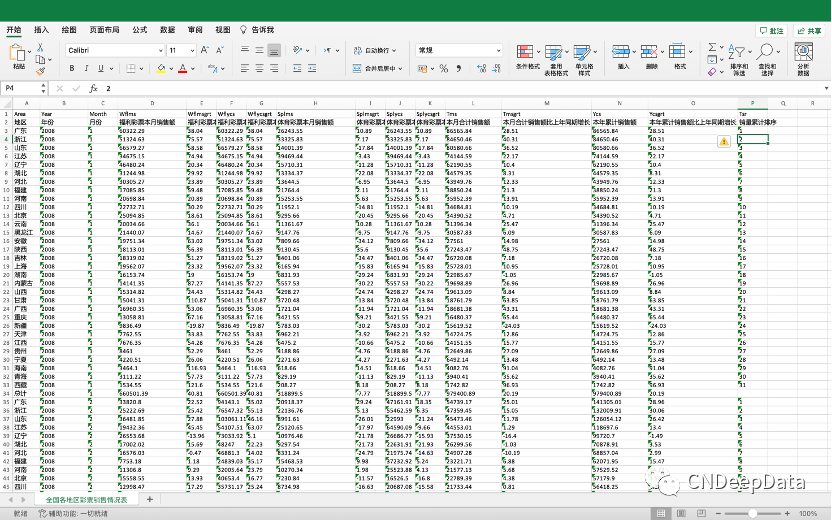This screenshot has width=832, height=520.
Task: Open the font size 11 dropdown
Action: coord(192,50)
